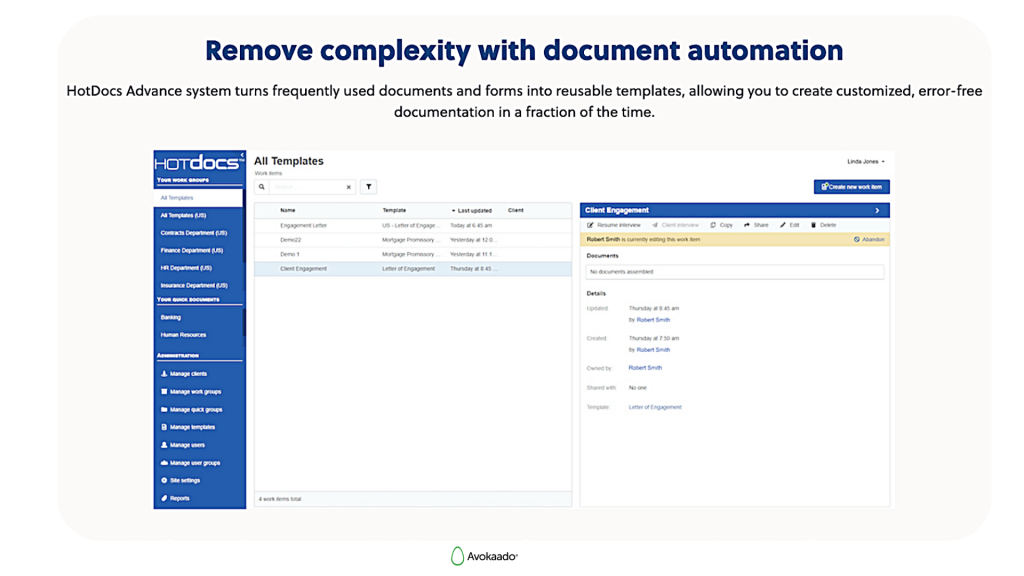Follow the Robert Smith owner link
1024x576 pixels.
[647, 367]
